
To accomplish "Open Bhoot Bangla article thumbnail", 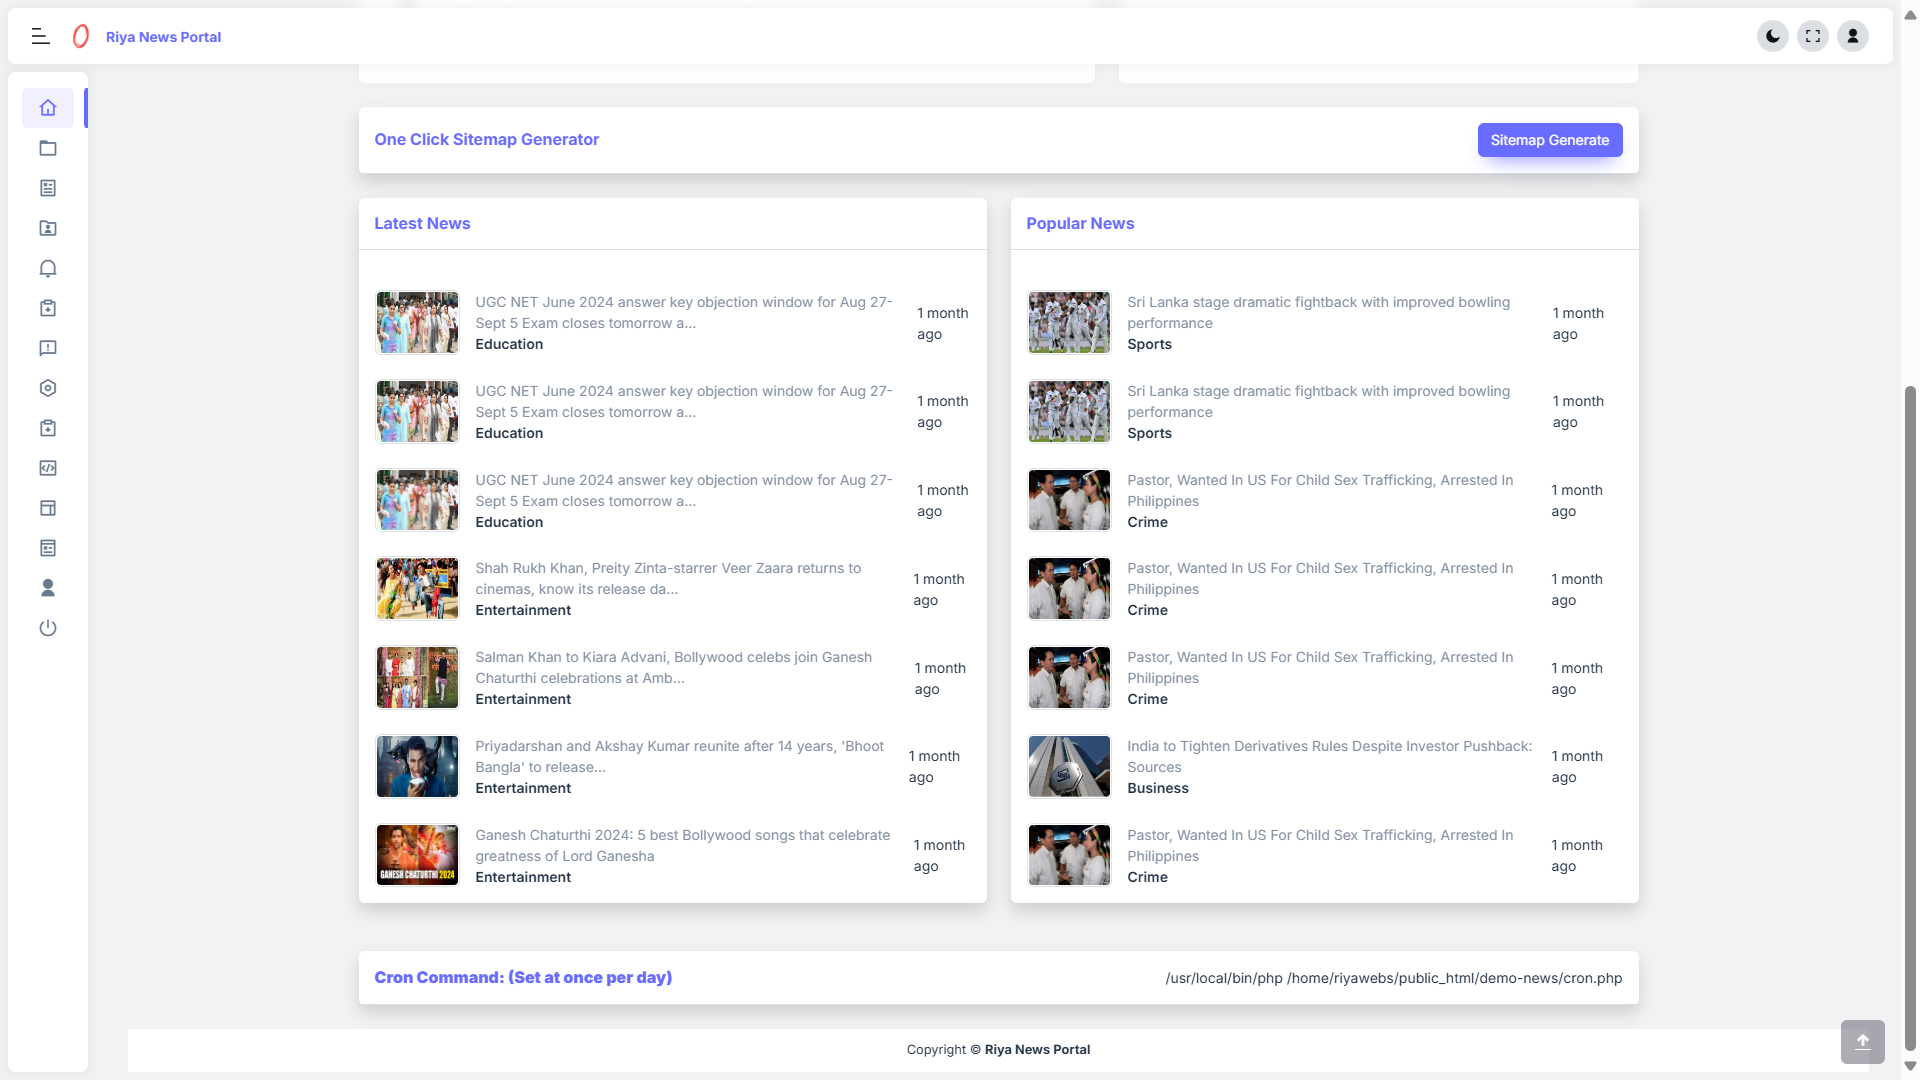I will (x=417, y=766).
